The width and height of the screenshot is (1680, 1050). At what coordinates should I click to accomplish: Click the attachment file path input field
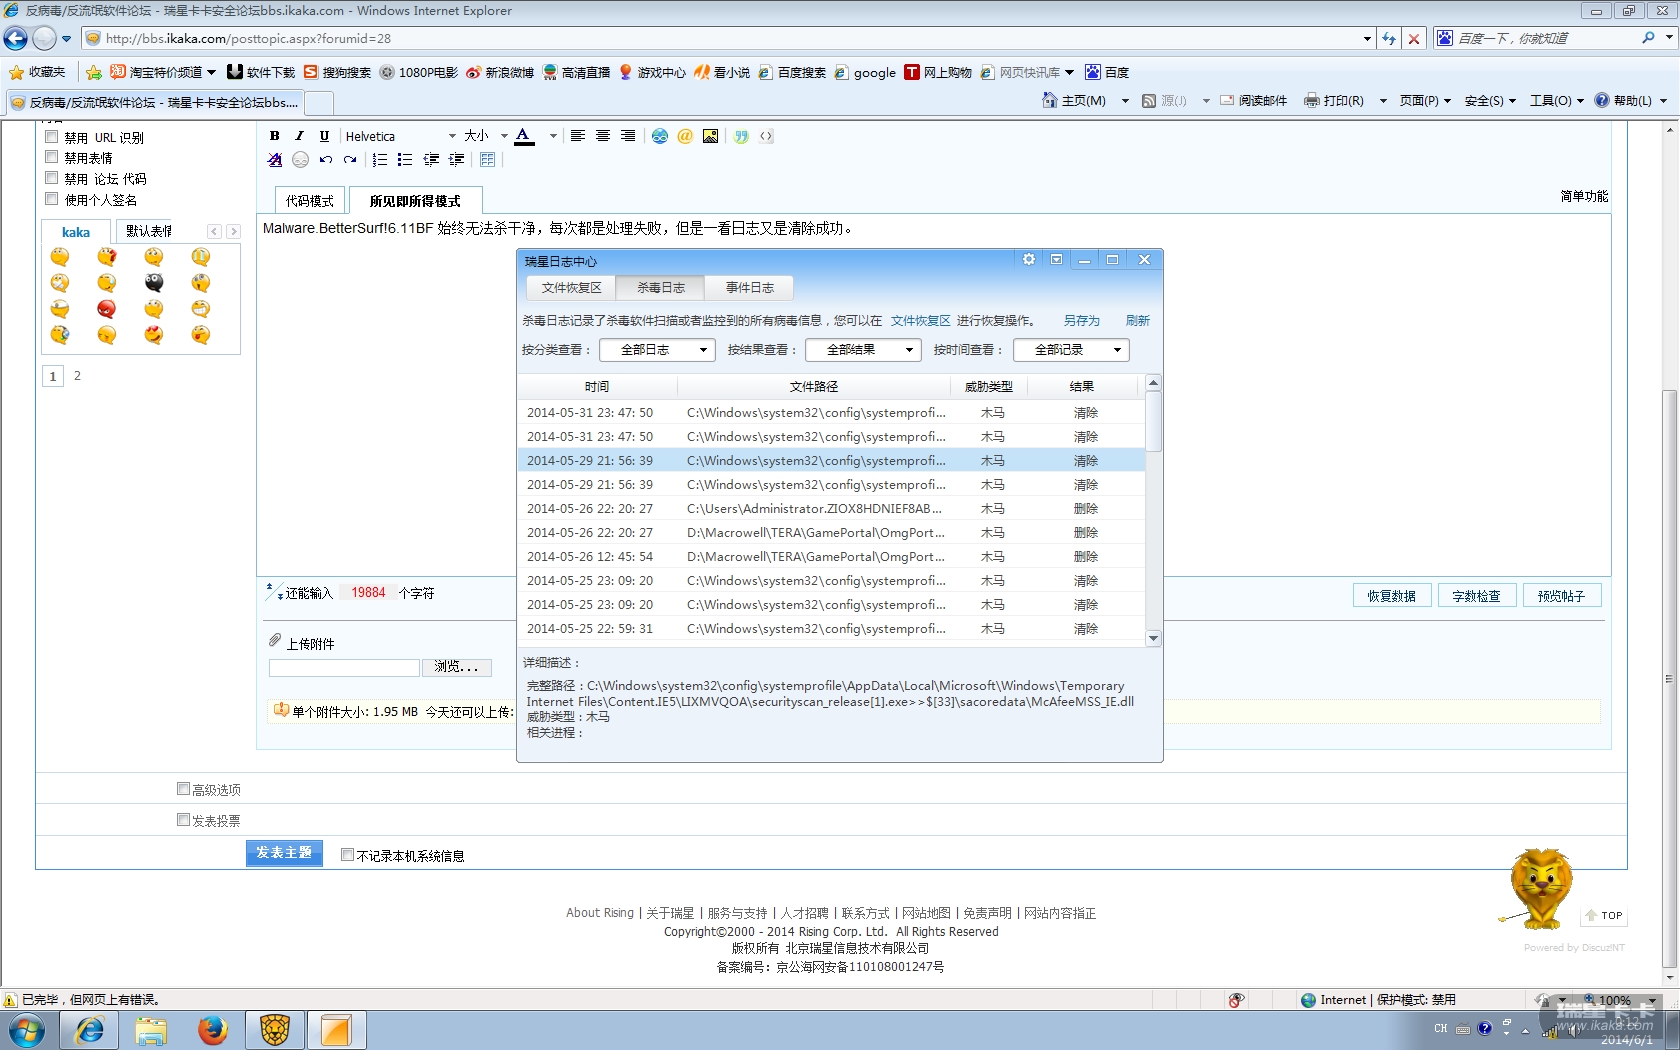344,667
